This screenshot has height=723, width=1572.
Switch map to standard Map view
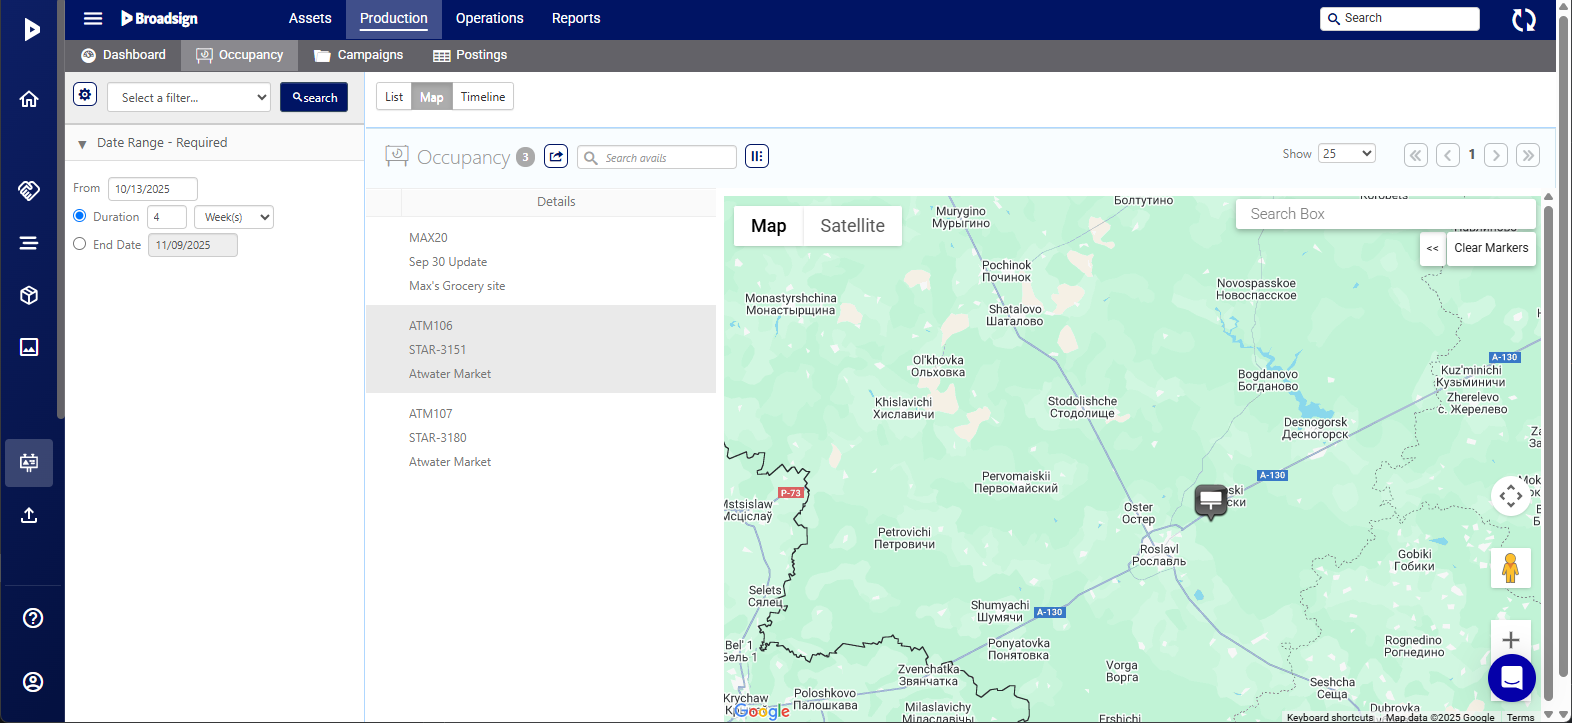[769, 226]
